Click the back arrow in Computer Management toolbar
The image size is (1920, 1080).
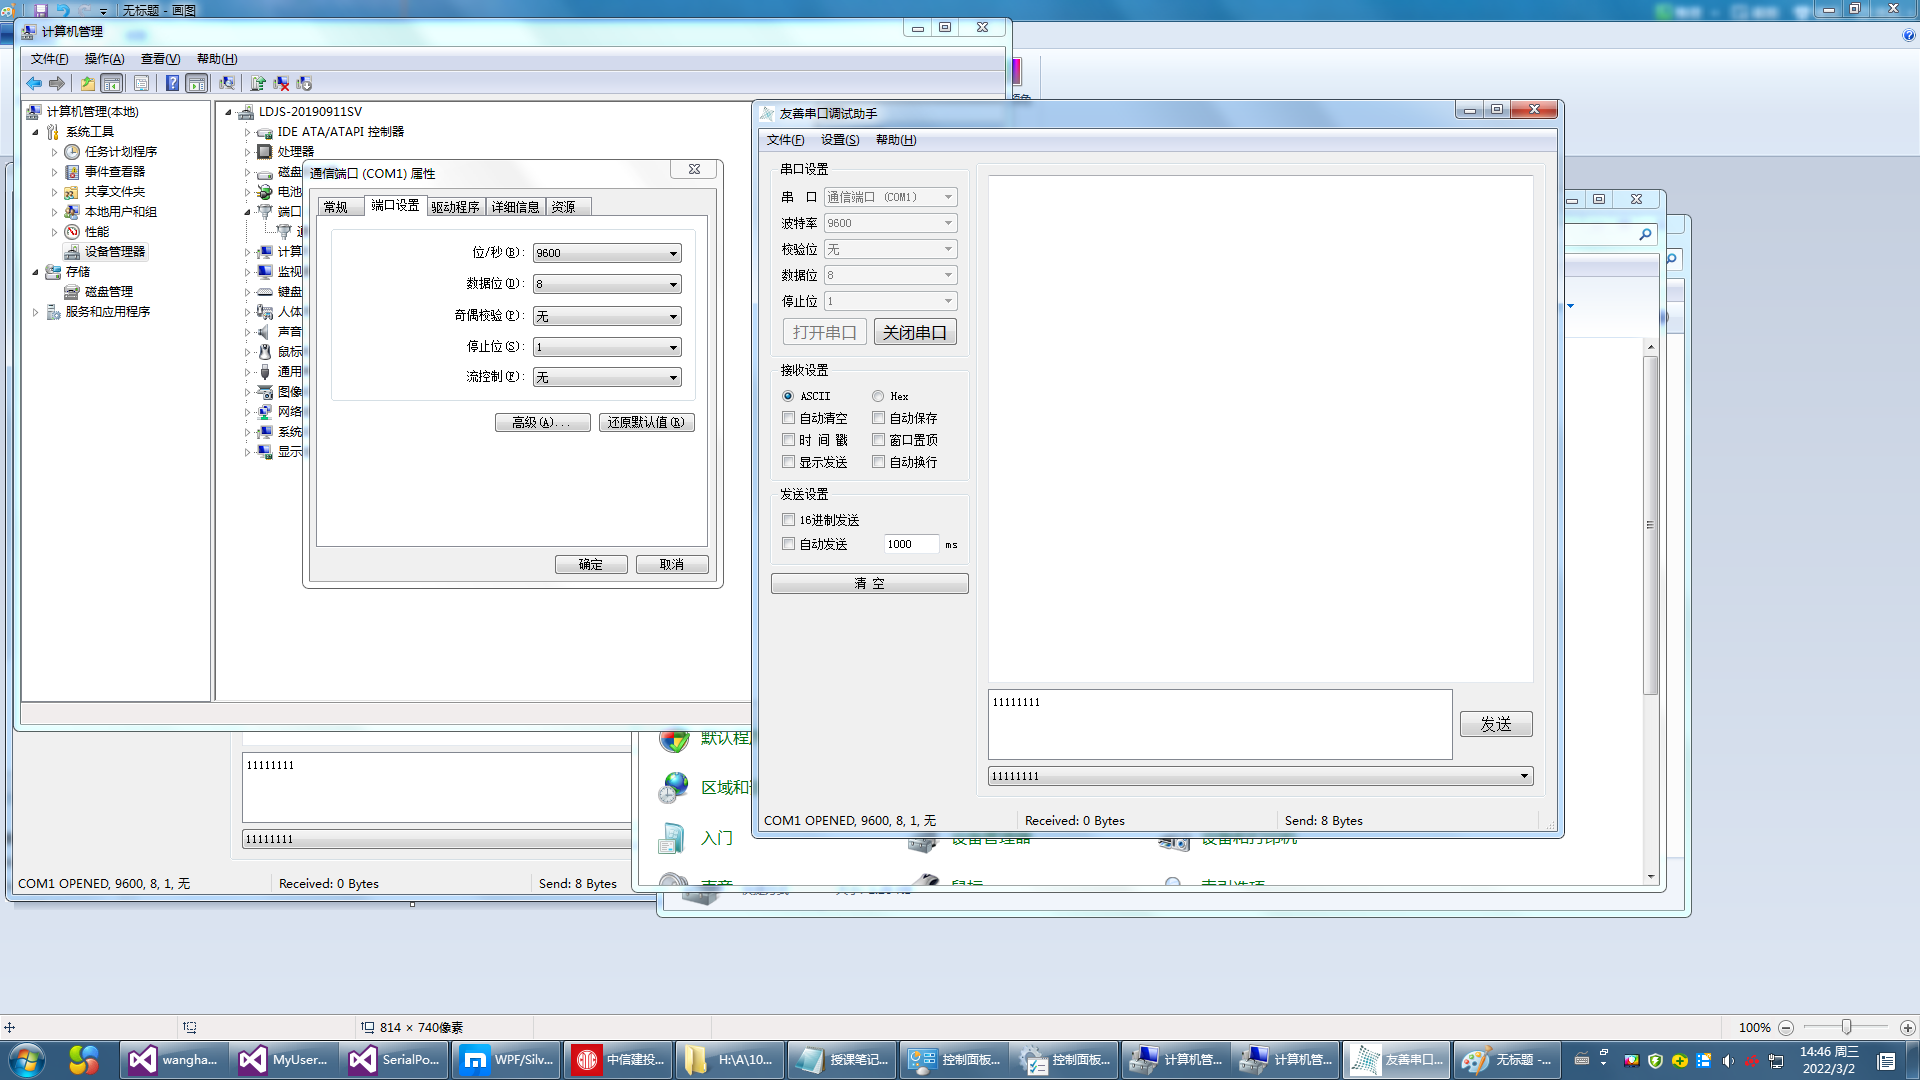(x=34, y=83)
